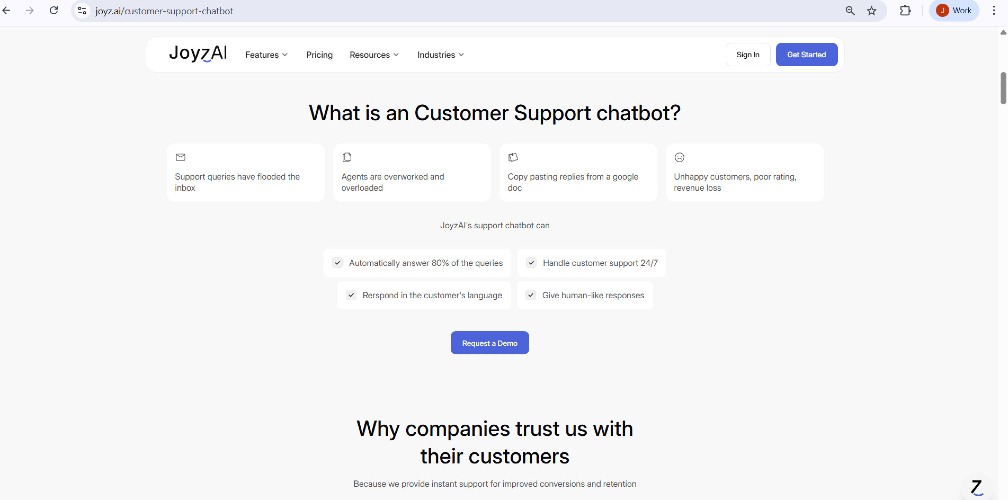Screen dimensions: 1008x500
Task: Go to the Pricing page
Action: click(319, 55)
